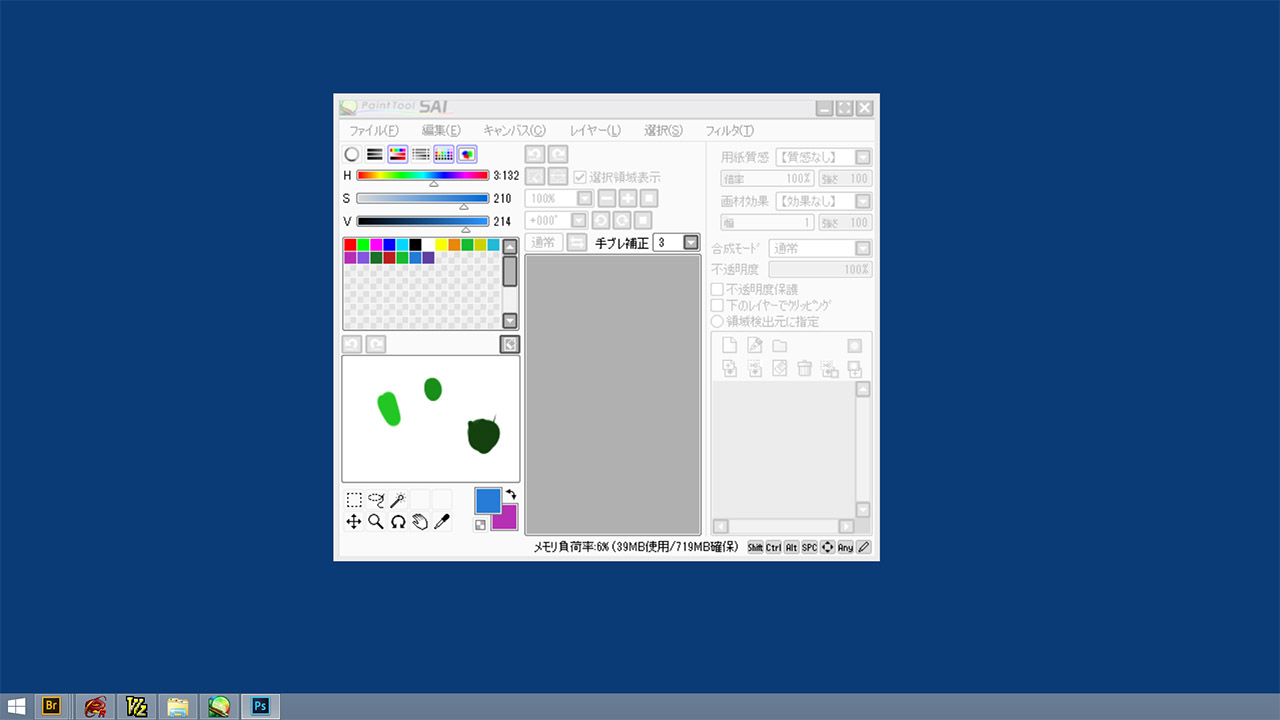Toggle the 選択領域表示 checkbox

tap(580, 177)
